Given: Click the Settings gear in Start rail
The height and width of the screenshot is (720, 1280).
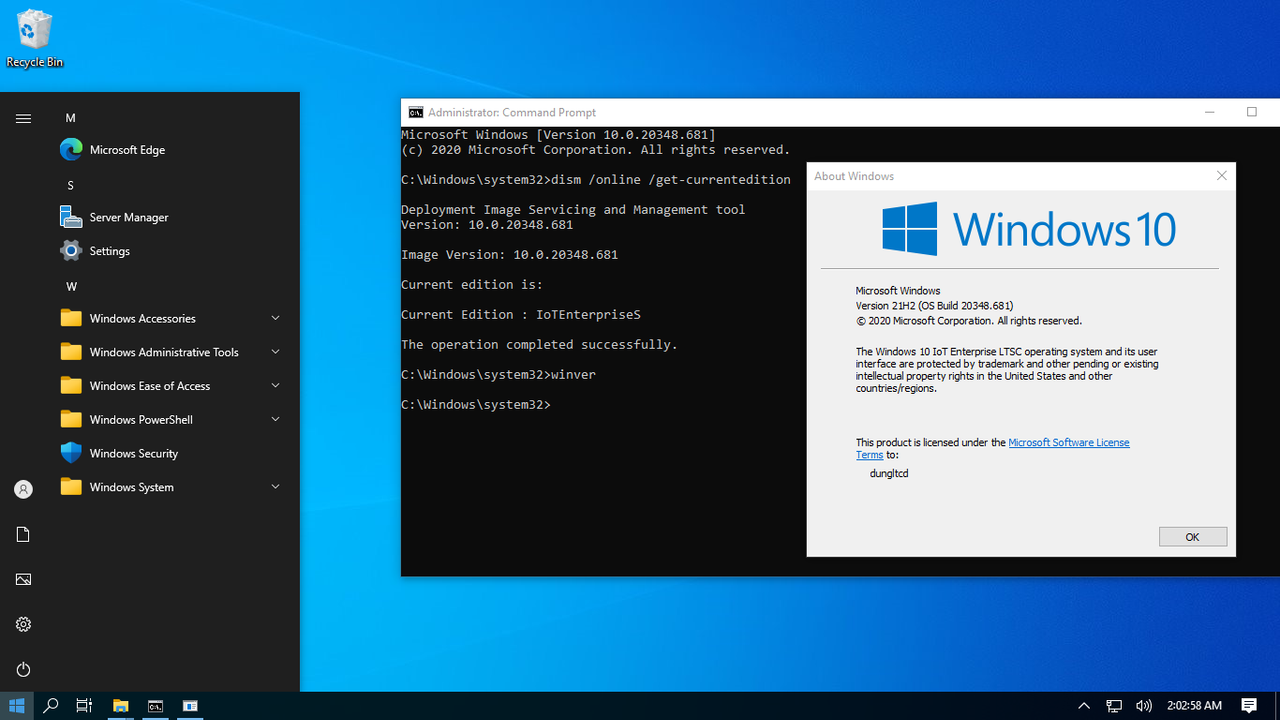Looking at the screenshot, I should 23,624.
